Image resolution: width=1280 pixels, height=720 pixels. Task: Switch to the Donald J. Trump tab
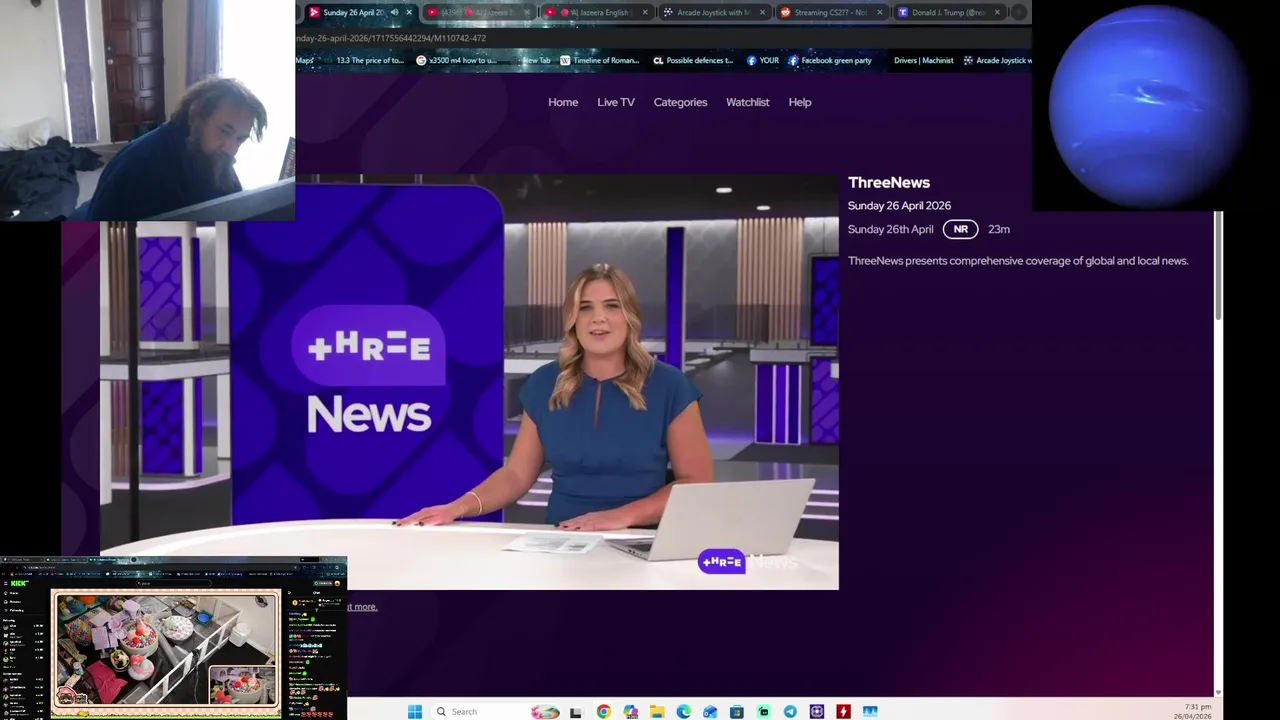click(949, 13)
